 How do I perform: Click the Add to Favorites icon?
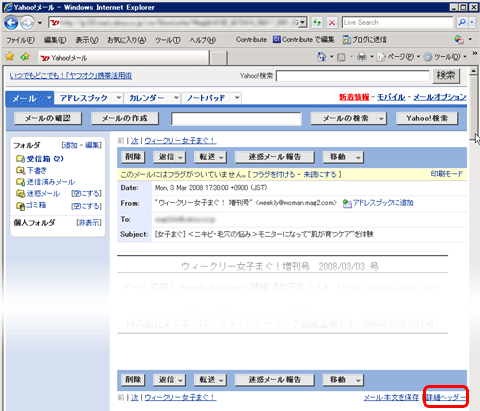click(25, 57)
